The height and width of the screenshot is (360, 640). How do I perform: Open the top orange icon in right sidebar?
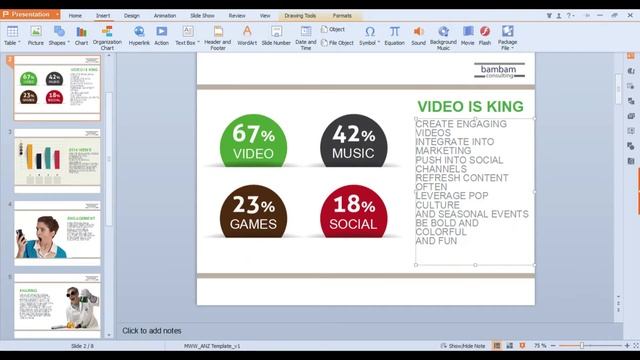coord(631,56)
